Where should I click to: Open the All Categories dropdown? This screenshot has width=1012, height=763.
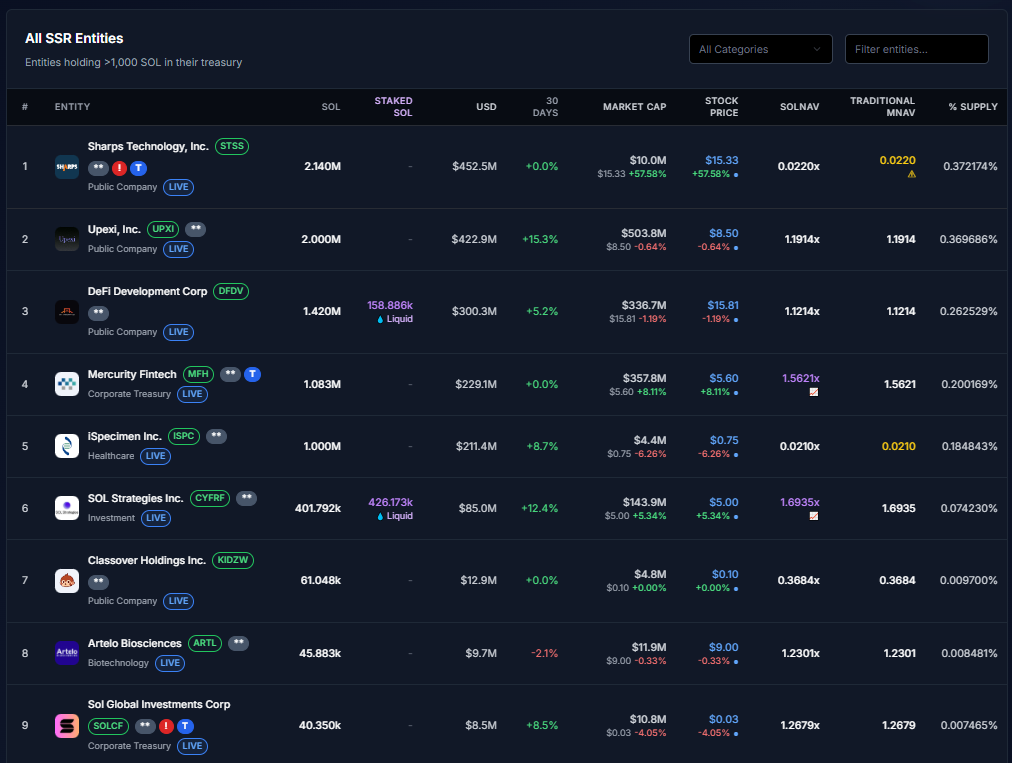click(x=761, y=49)
